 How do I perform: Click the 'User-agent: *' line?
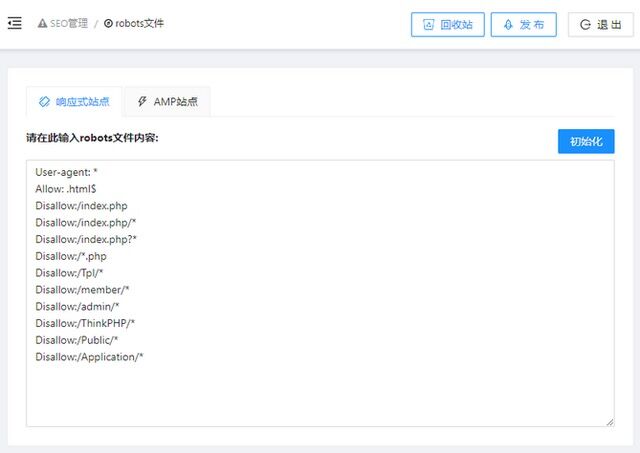pyautogui.click(x=66, y=172)
